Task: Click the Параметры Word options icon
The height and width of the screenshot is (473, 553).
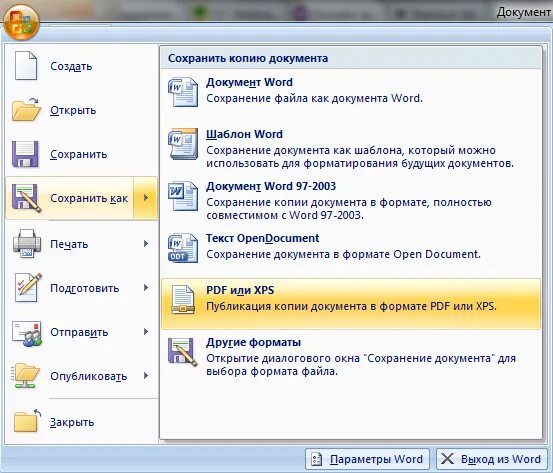Action: (317, 459)
